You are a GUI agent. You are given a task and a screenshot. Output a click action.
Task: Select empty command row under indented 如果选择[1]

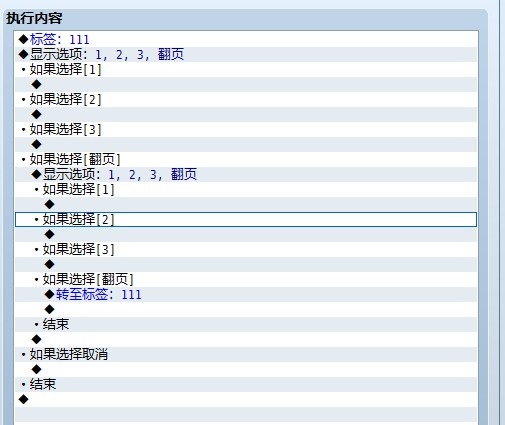[246, 204]
